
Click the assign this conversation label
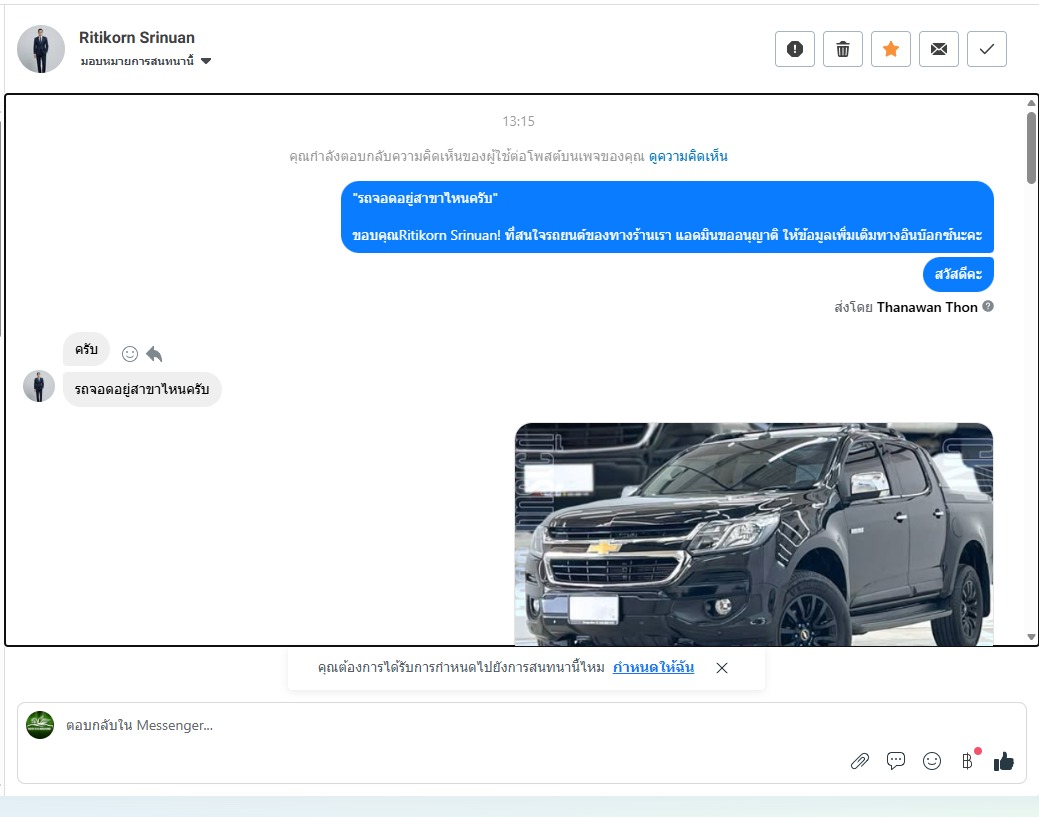tap(137, 61)
